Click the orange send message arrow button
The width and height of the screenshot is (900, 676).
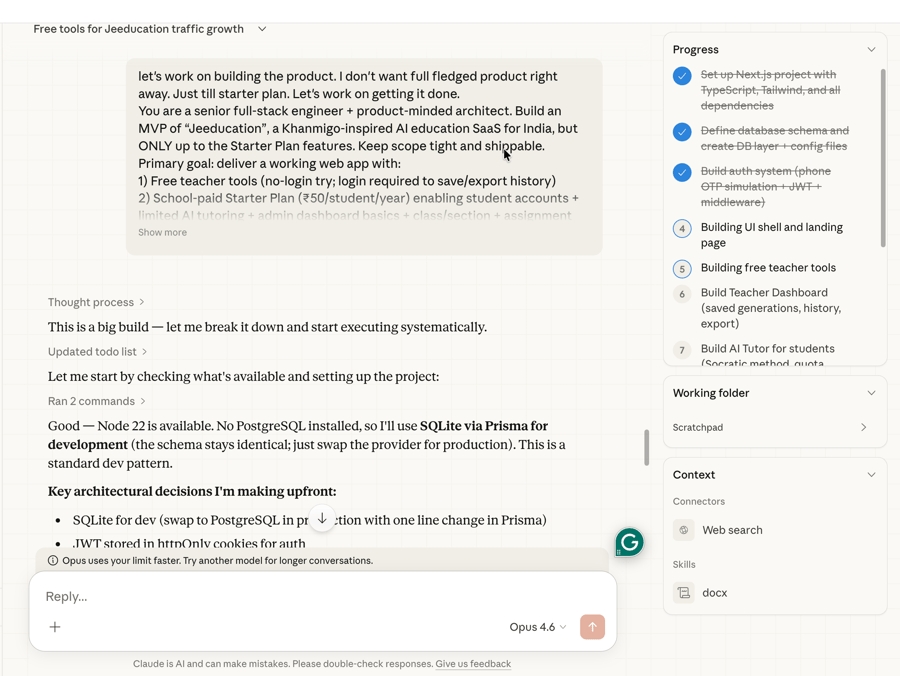pyautogui.click(x=592, y=627)
